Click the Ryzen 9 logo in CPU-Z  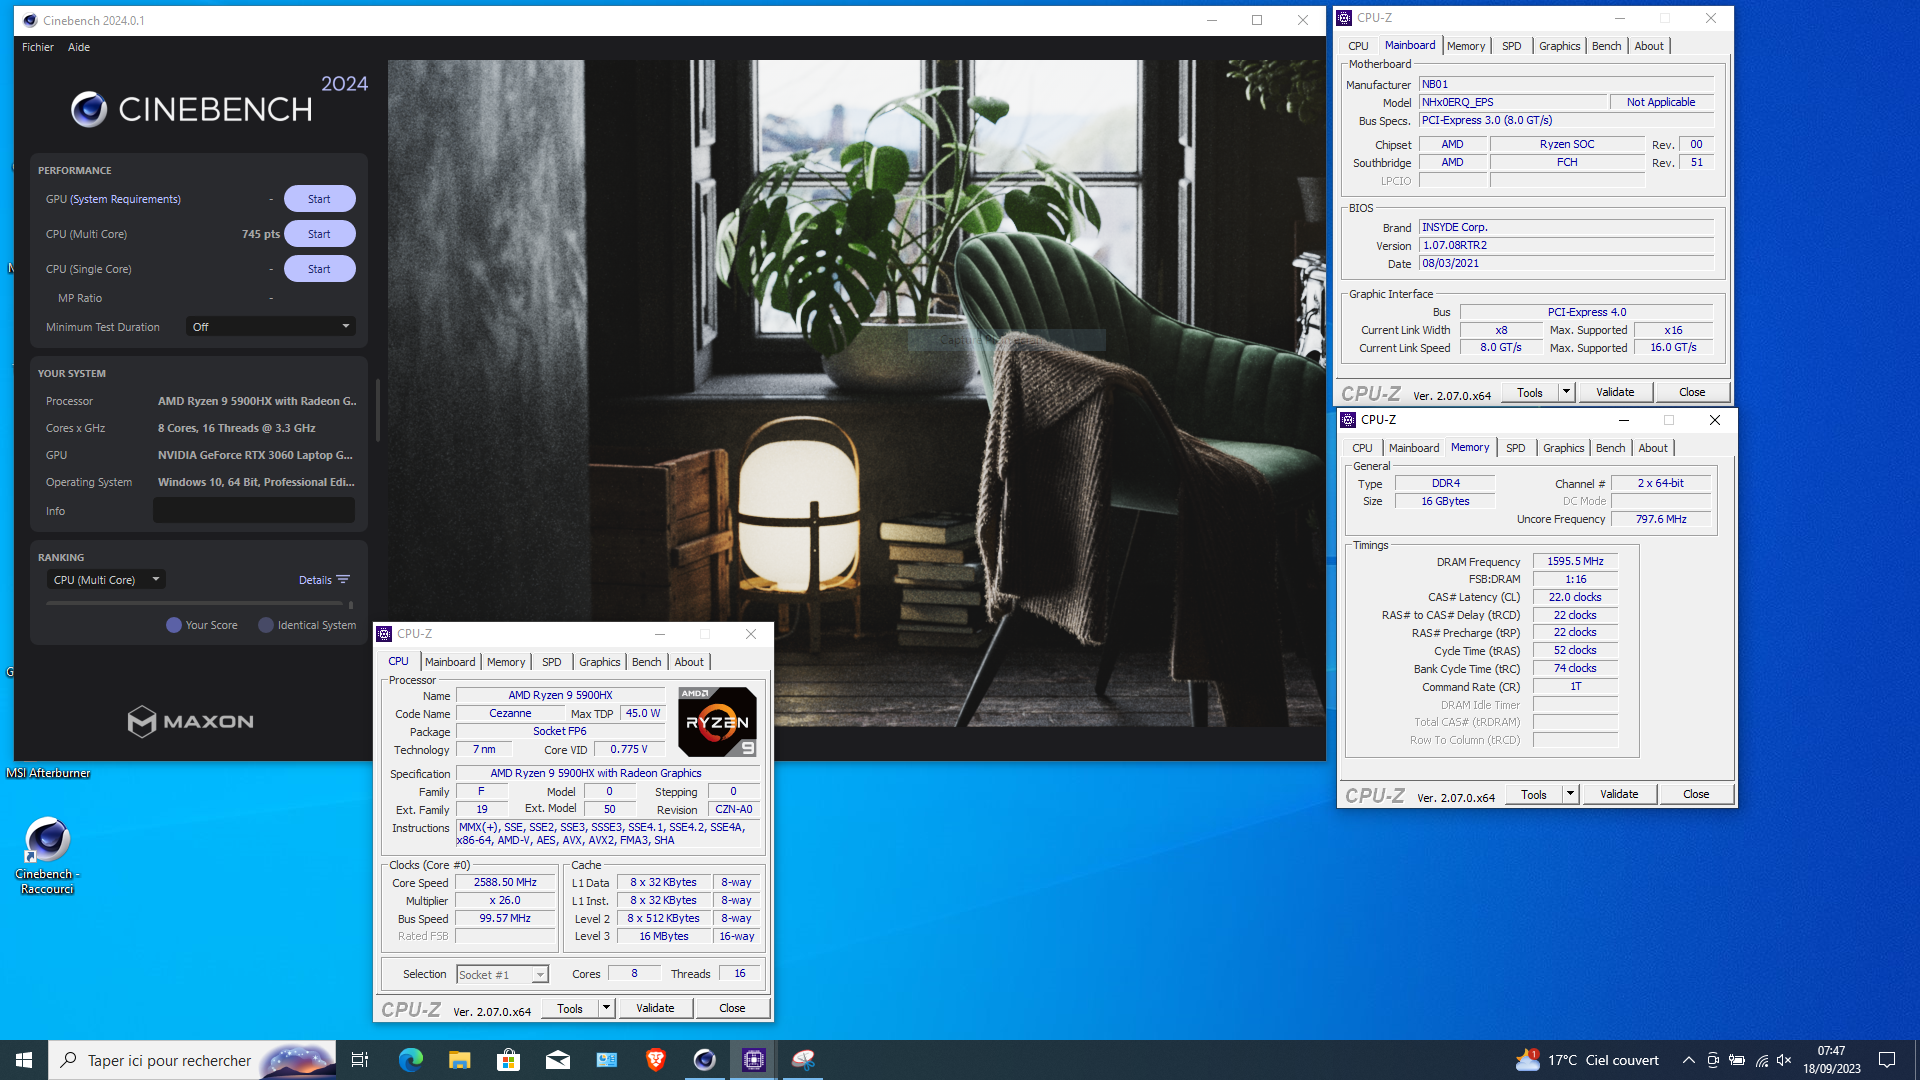pyautogui.click(x=717, y=721)
